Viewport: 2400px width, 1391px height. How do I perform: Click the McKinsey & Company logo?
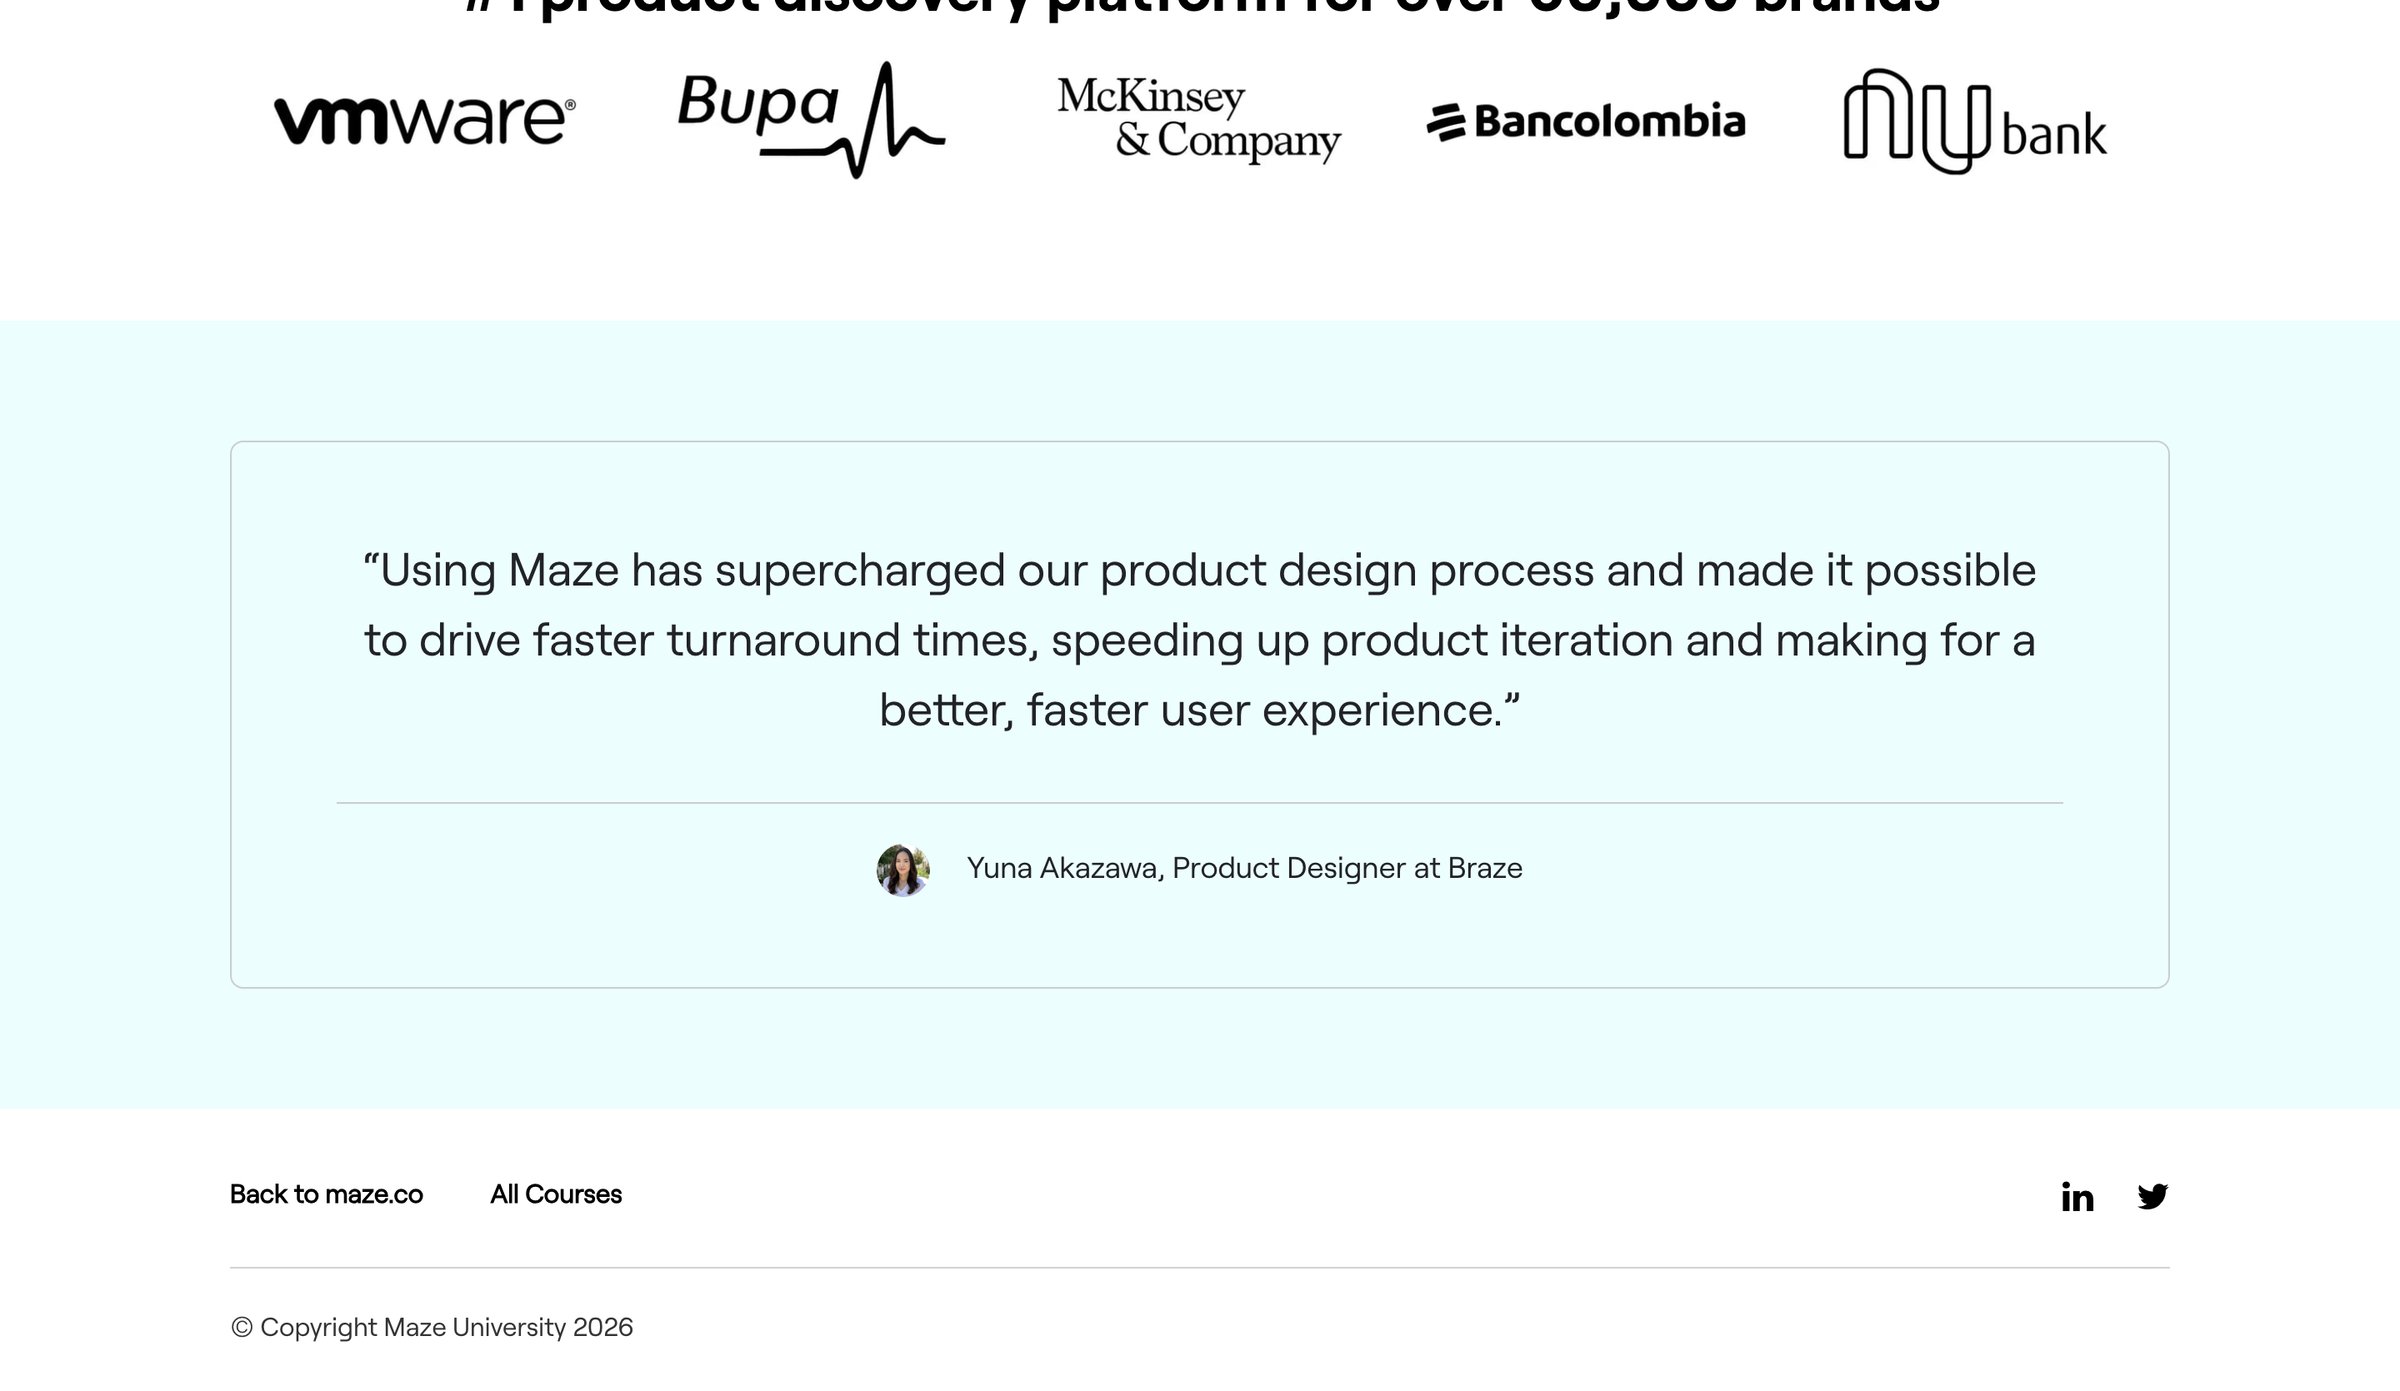pyautogui.click(x=1199, y=120)
